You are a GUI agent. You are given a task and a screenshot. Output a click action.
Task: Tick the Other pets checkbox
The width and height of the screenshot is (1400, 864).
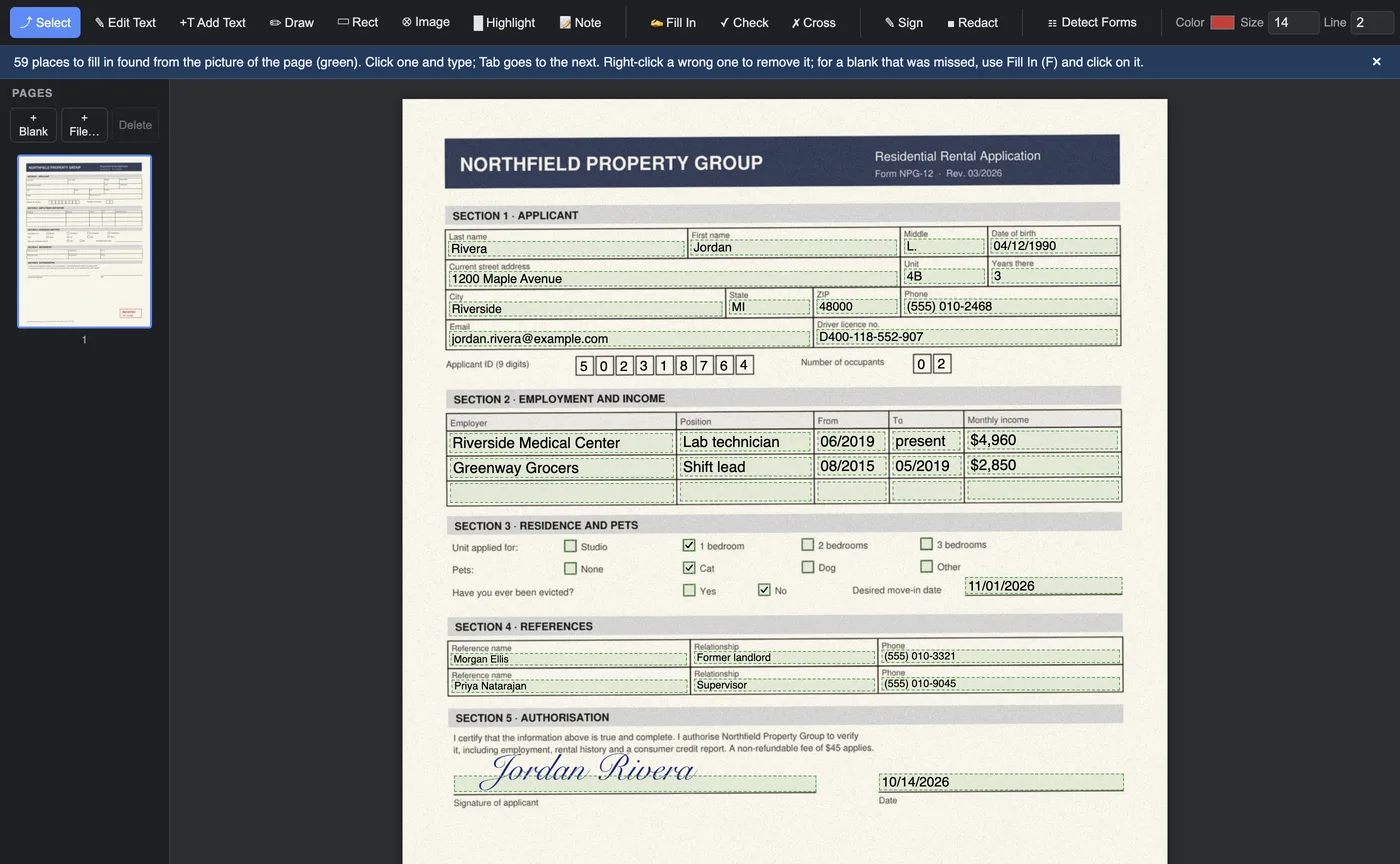point(927,566)
